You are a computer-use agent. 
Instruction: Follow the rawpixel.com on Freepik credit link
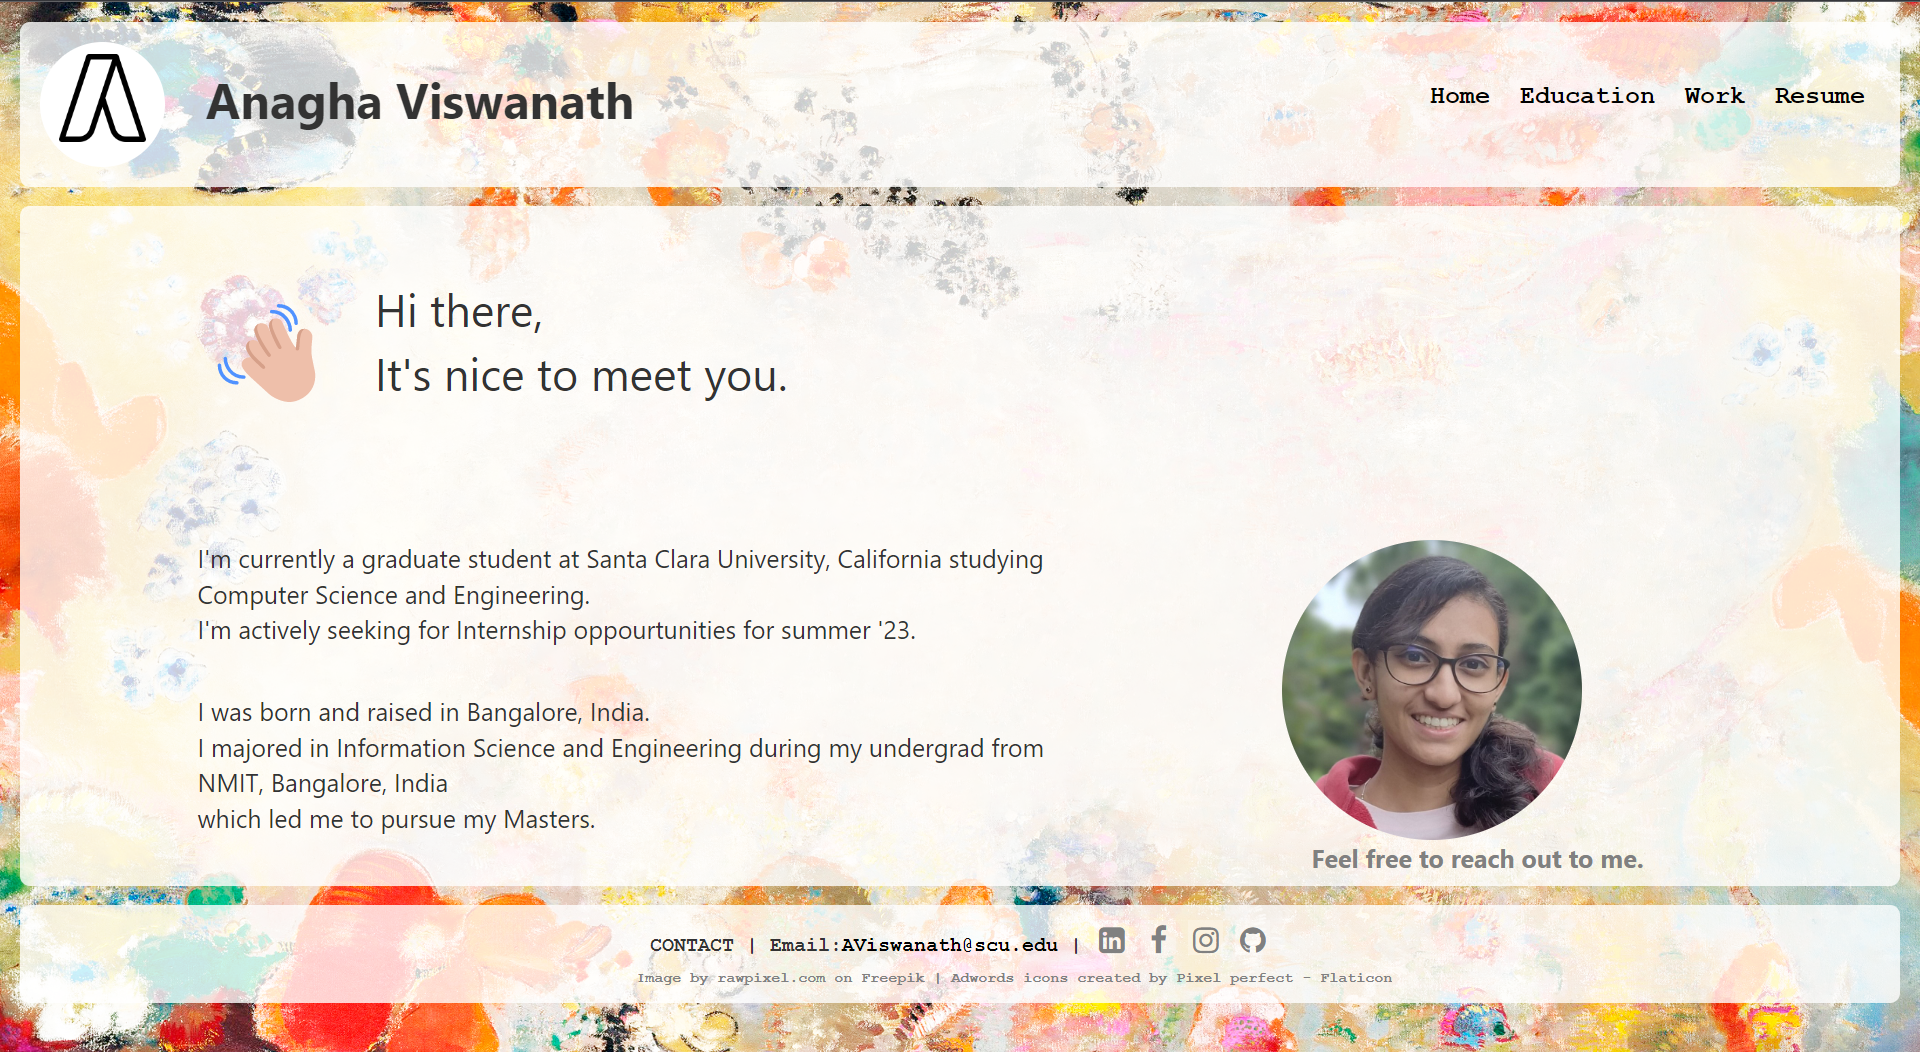pos(821,978)
